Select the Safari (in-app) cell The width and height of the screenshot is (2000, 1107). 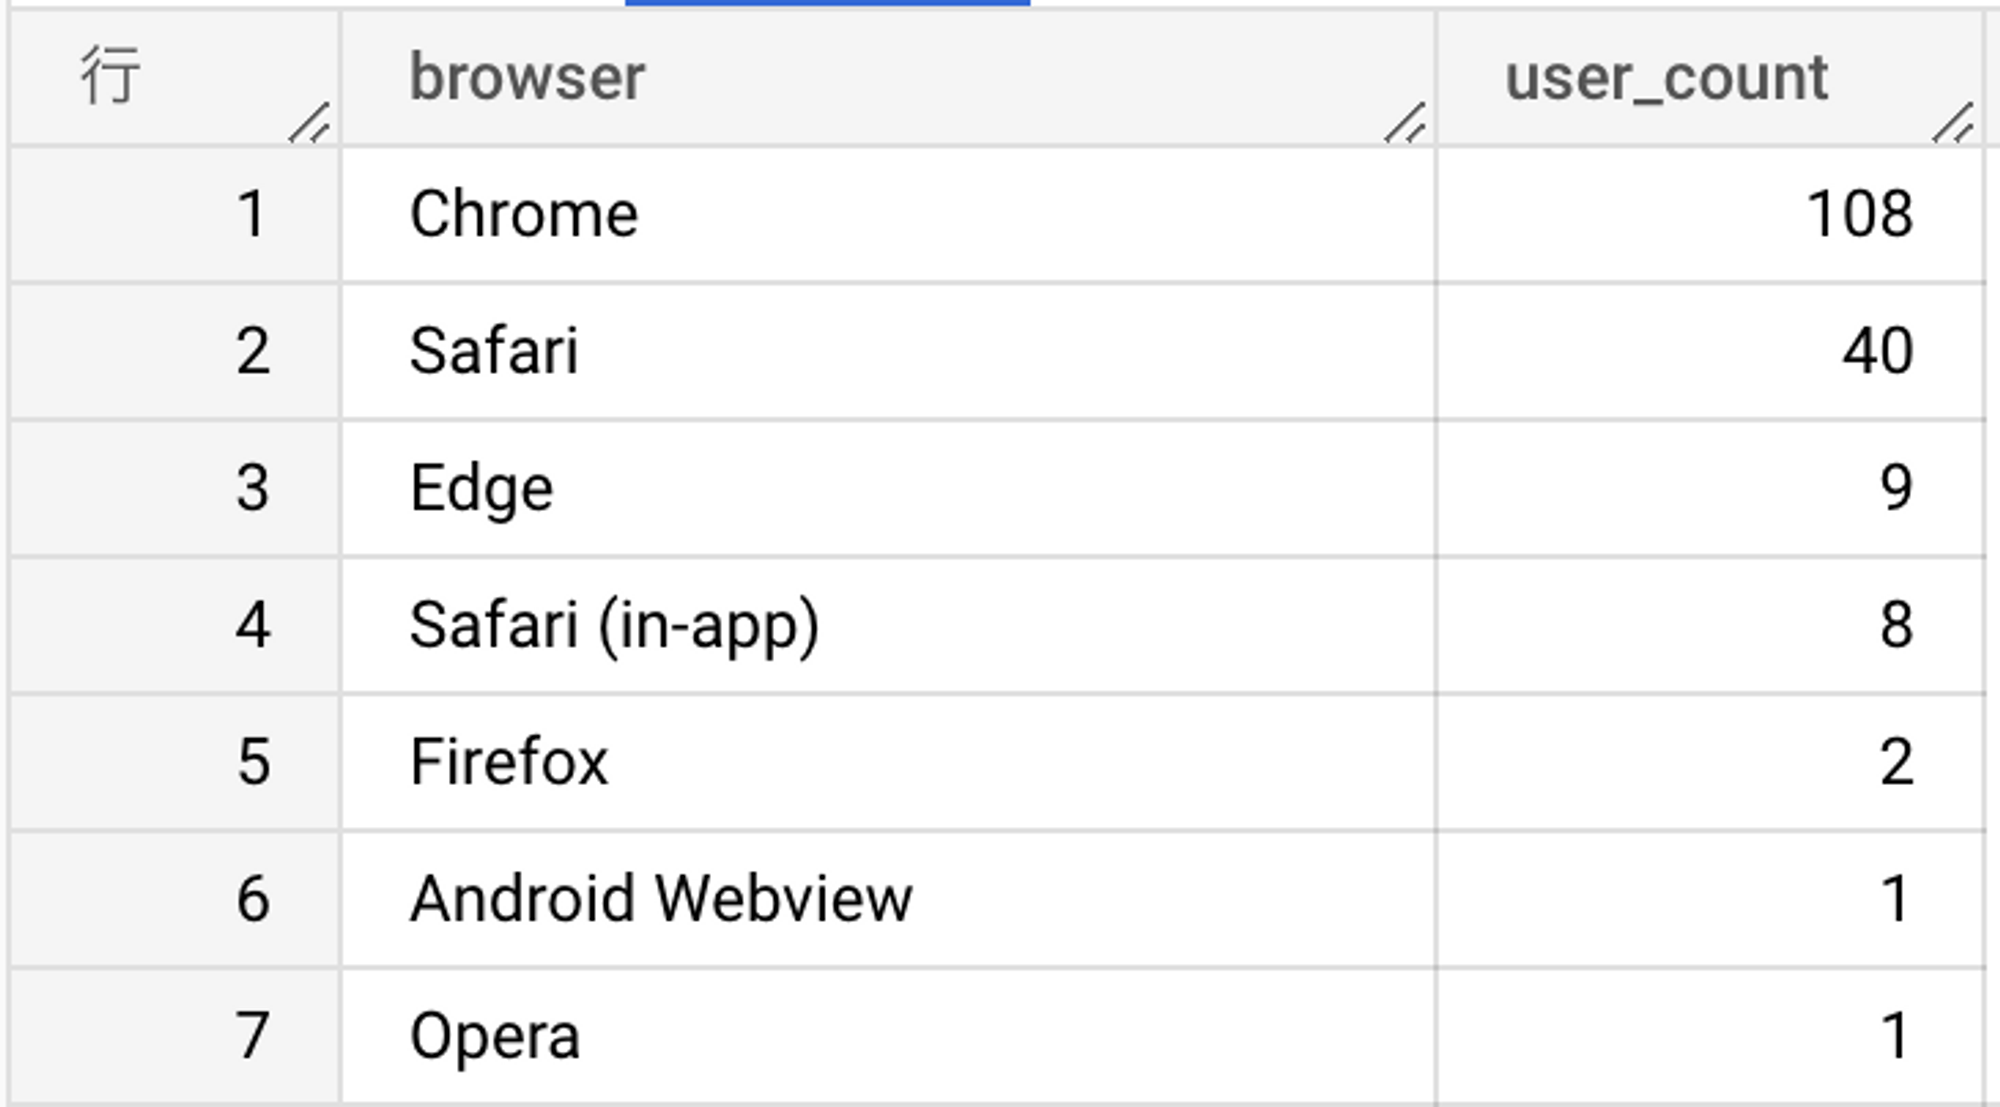tap(888, 625)
